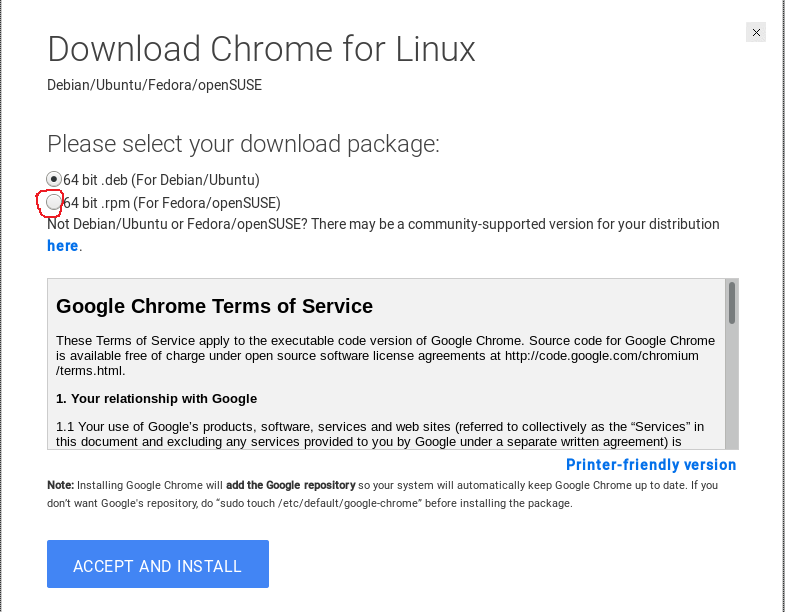The height and width of the screenshot is (612, 785).
Task: Open the community-supported 'here' link
Action: [63, 246]
